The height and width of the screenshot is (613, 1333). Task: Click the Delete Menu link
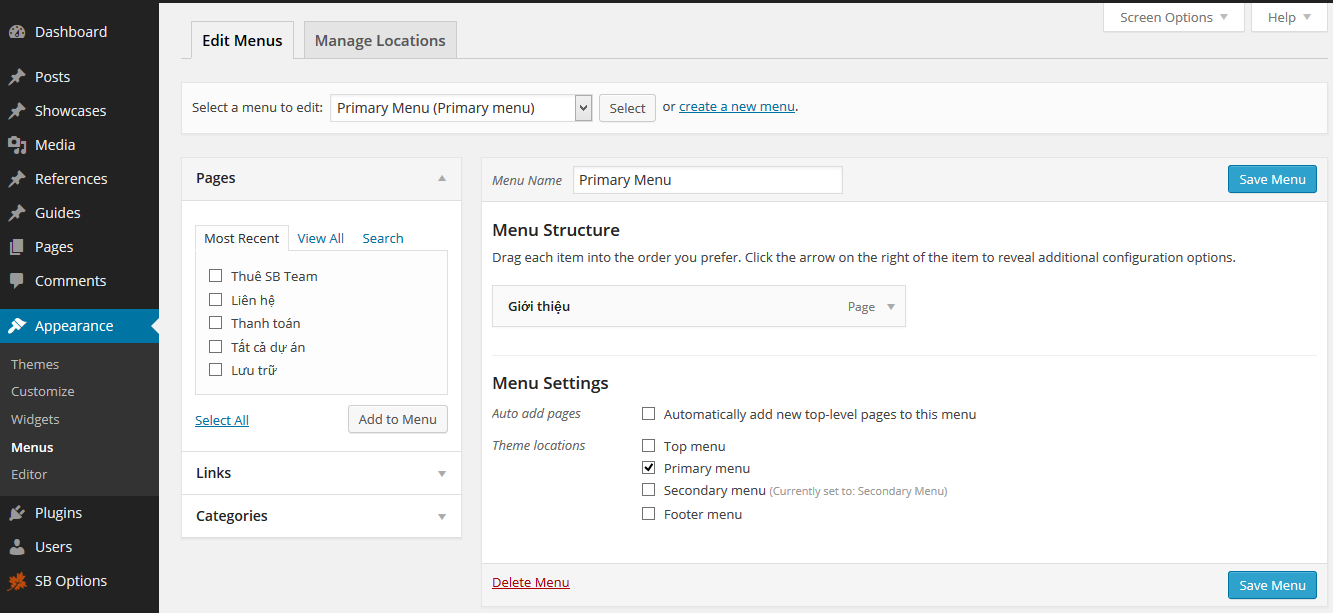tap(531, 583)
